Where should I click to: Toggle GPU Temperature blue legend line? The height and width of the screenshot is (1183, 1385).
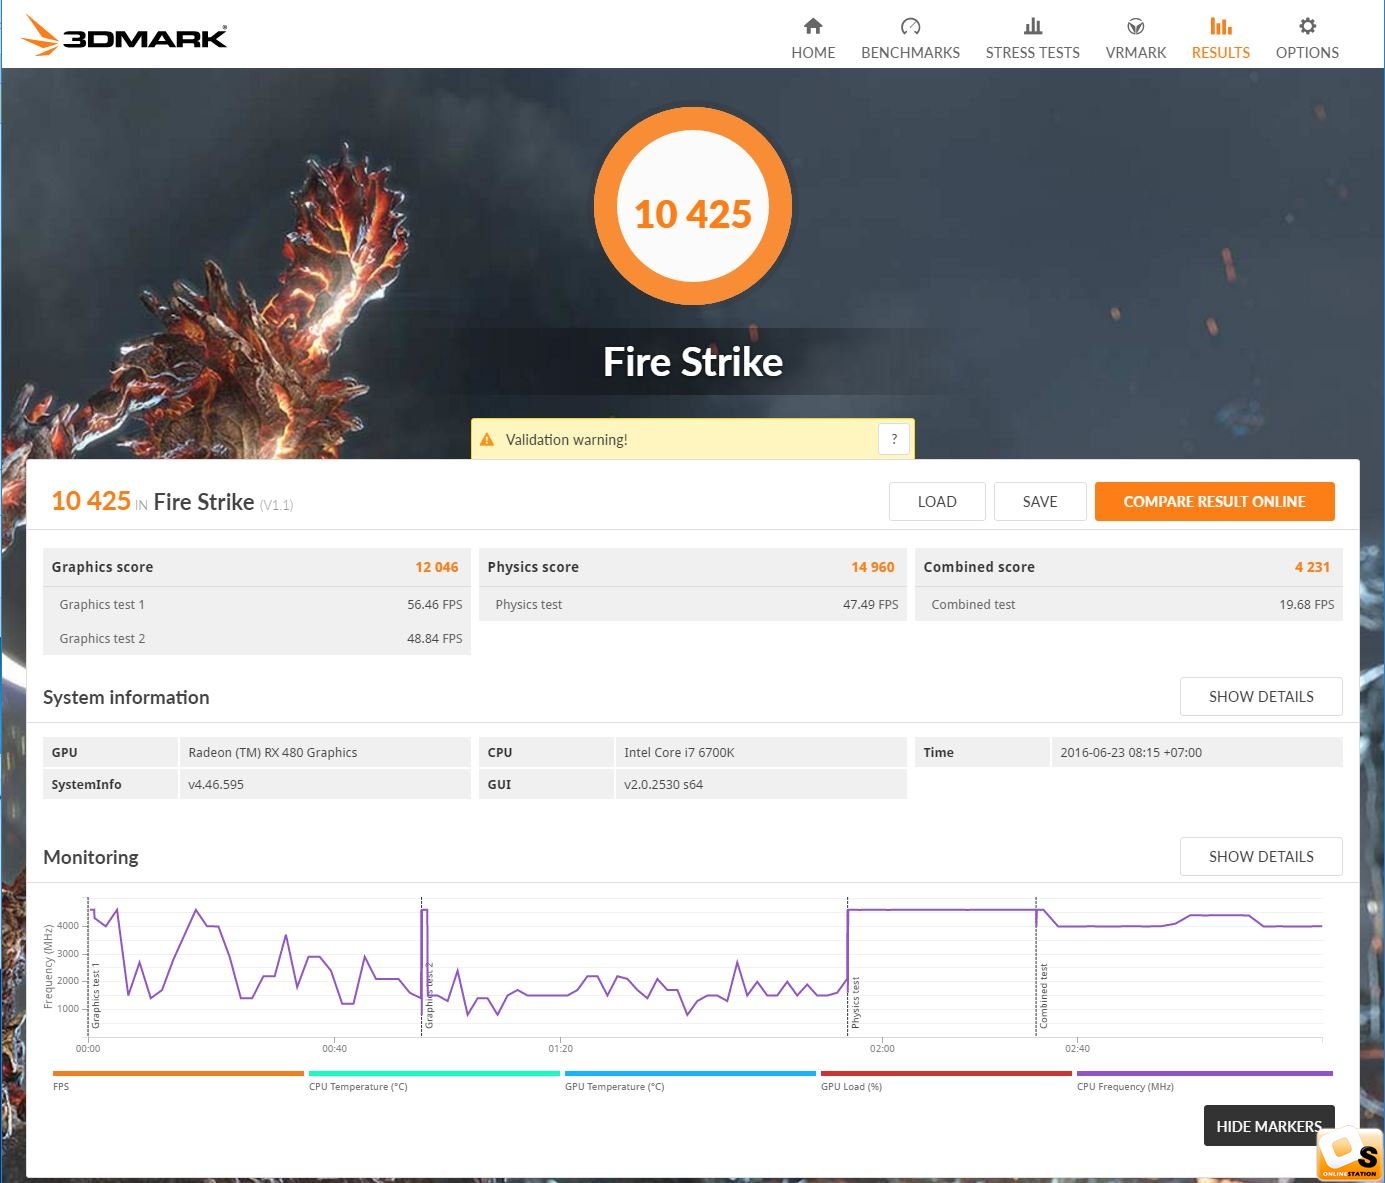pos(690,1074)
